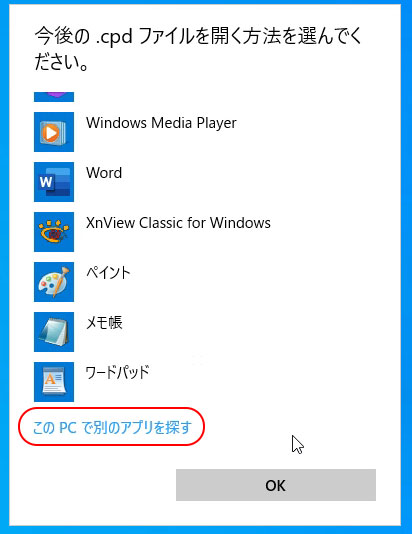The image size is (412, 534).
Task: Click the paintbrush in the ペイント icon
Action: [x=62, y=280]
